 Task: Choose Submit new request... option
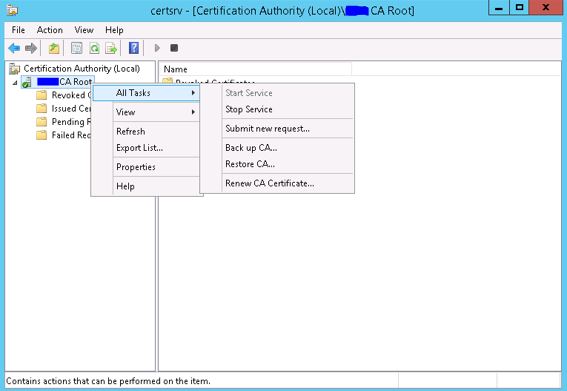[x=277, y=128]
